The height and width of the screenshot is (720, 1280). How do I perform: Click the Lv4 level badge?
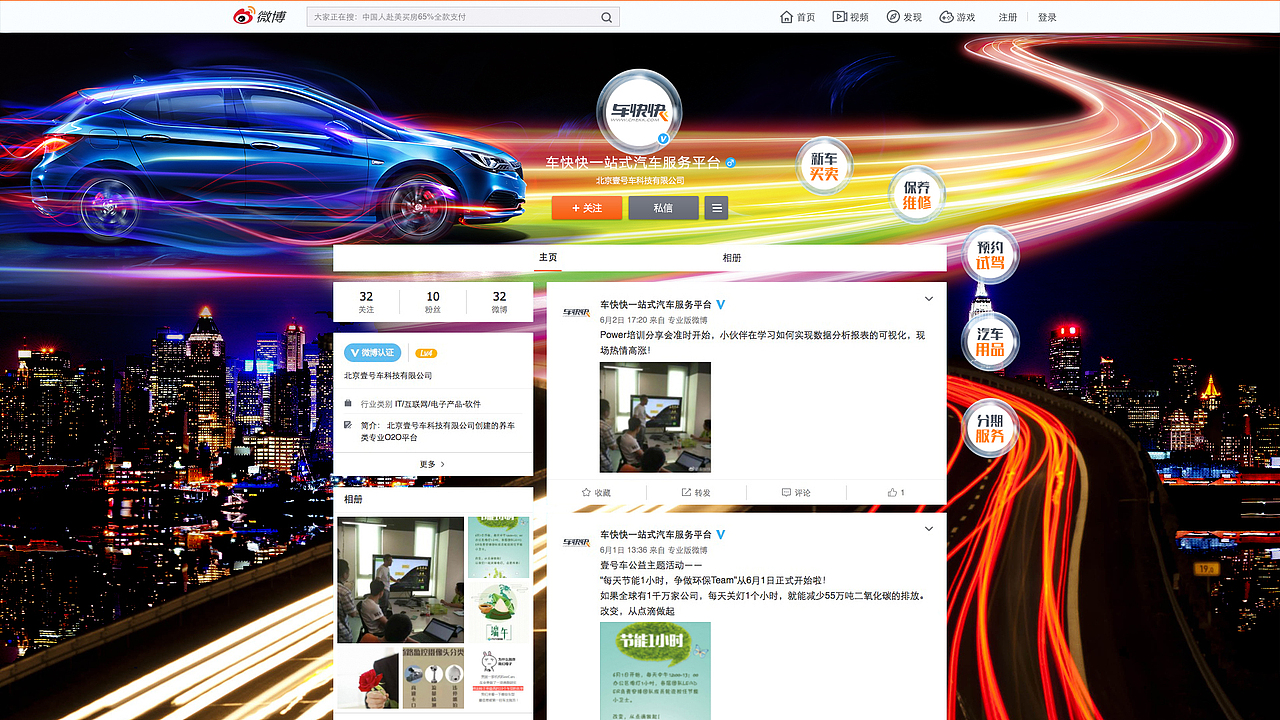tap(426, 353)
